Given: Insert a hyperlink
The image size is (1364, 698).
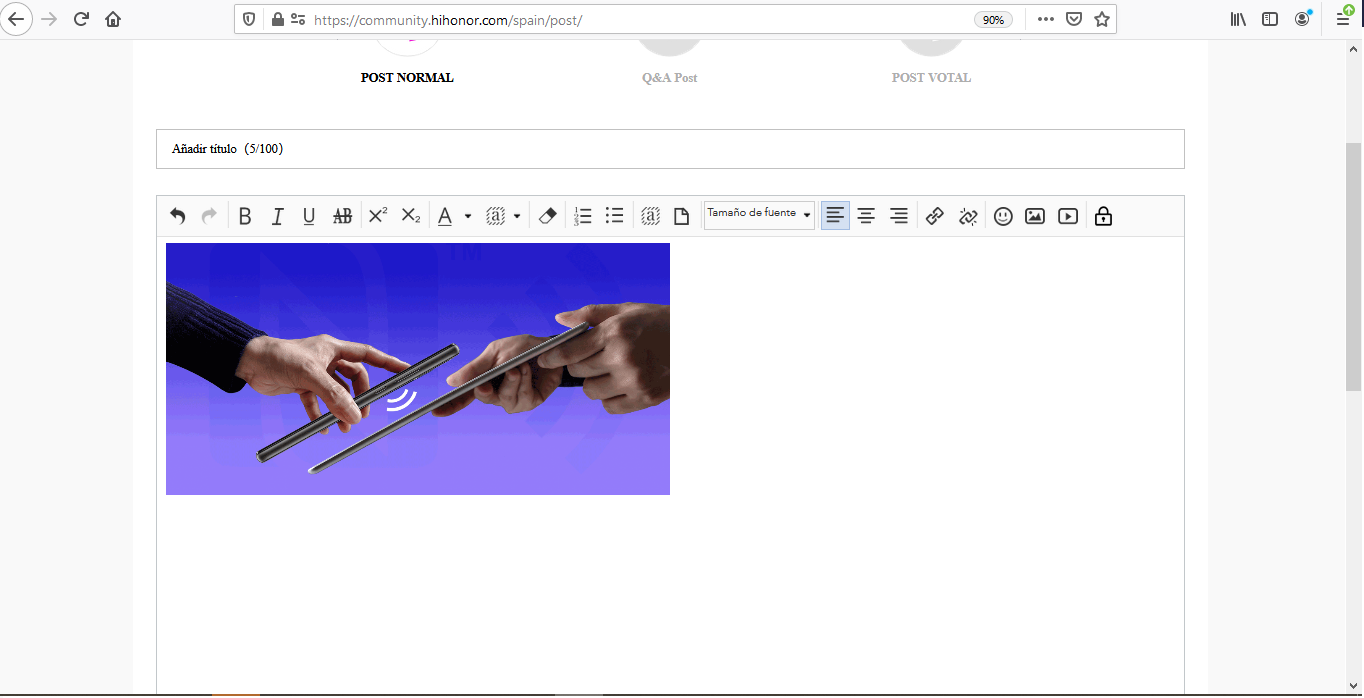Looking at the screenshot, I should pyautogui.click(x=935, y=216).
